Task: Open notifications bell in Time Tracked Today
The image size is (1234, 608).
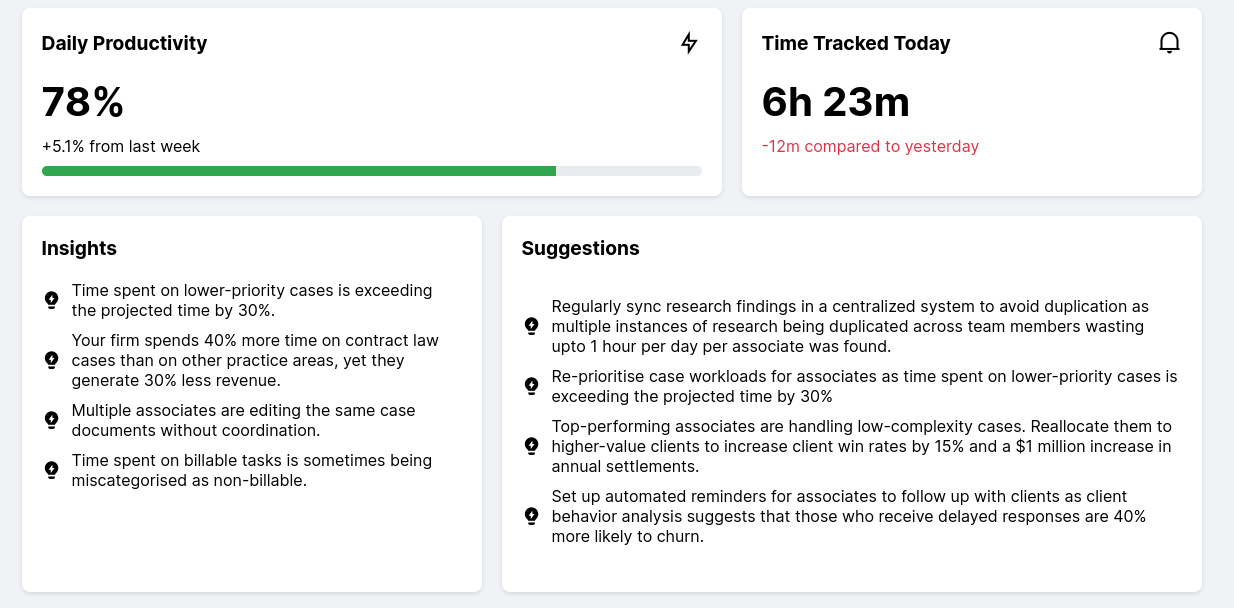Action: coord(1169,43)
